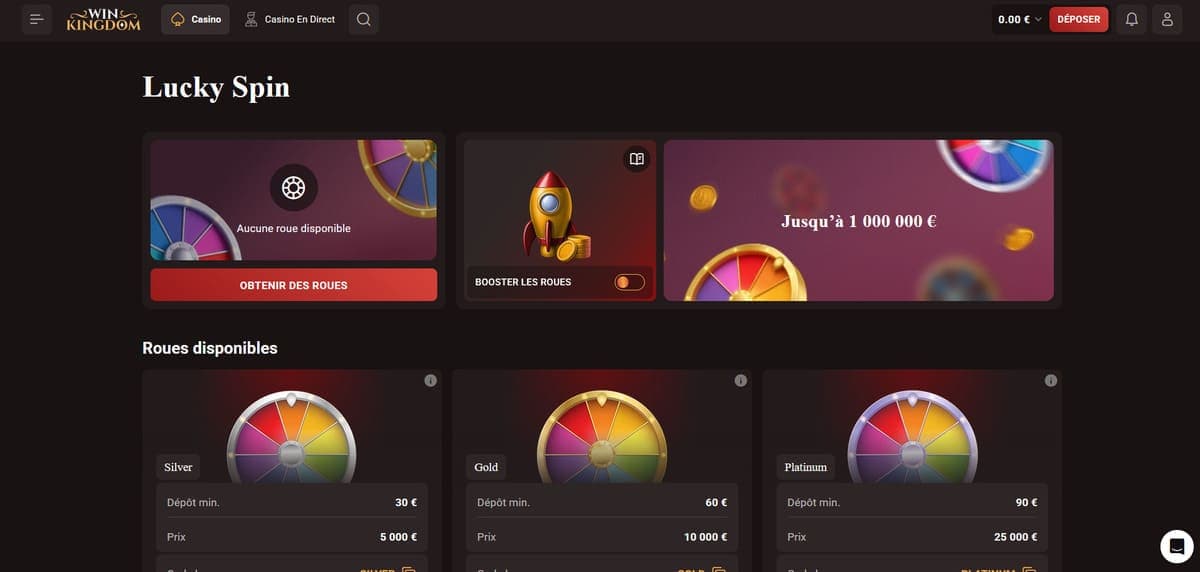Click the Win Kingdom logo

point(104,19)
